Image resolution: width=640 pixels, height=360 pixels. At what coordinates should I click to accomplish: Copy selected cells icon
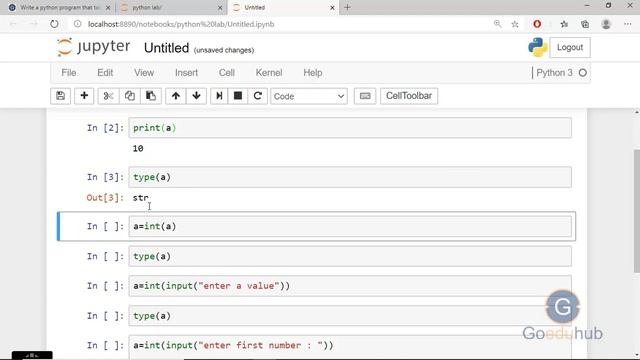click(129, 96)
